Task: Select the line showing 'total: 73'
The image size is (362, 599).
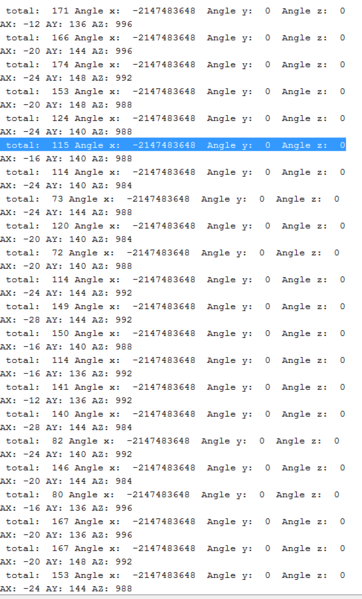Action: (173, 199)
